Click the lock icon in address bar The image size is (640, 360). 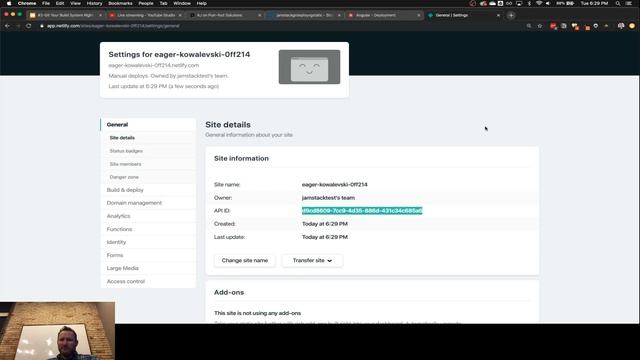[42, 26]
